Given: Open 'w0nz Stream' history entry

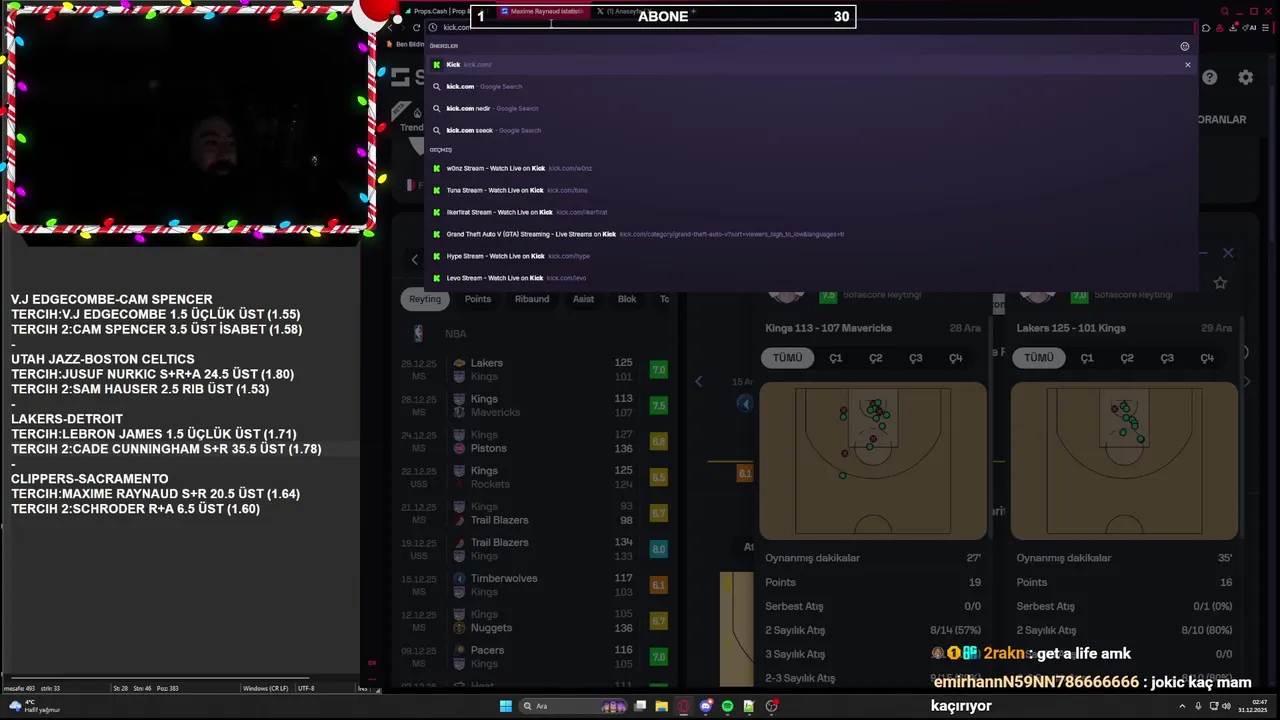Looking at the screenshot, I should coord(811,168).
